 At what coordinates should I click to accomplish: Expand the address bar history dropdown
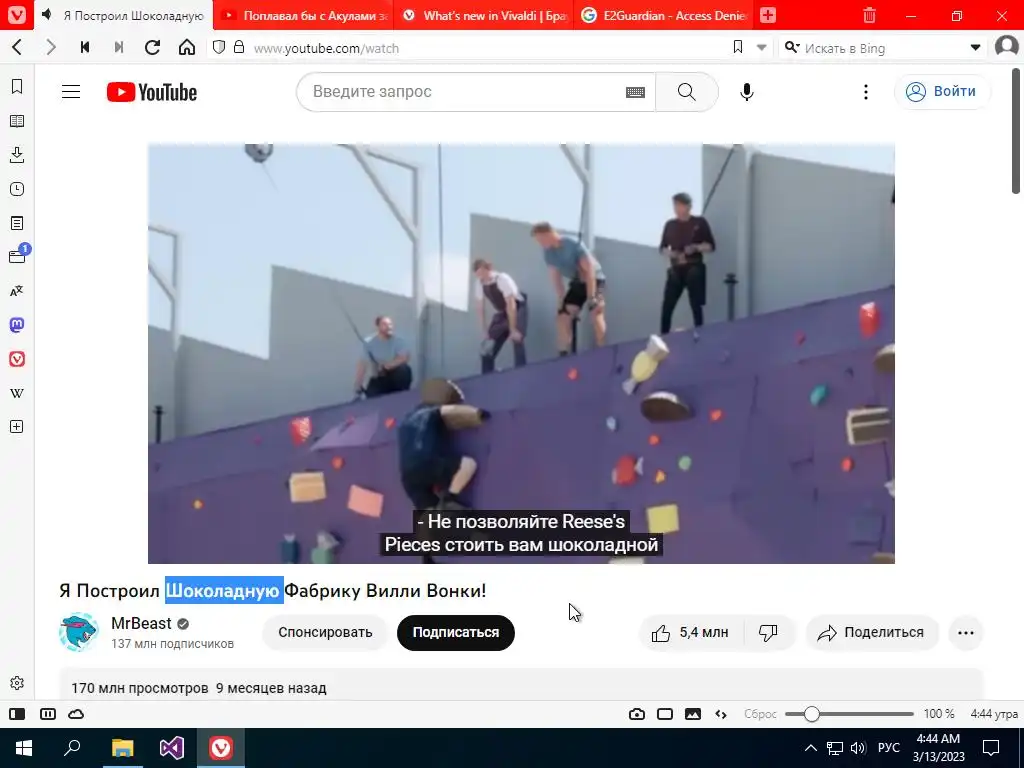[761, 48]
